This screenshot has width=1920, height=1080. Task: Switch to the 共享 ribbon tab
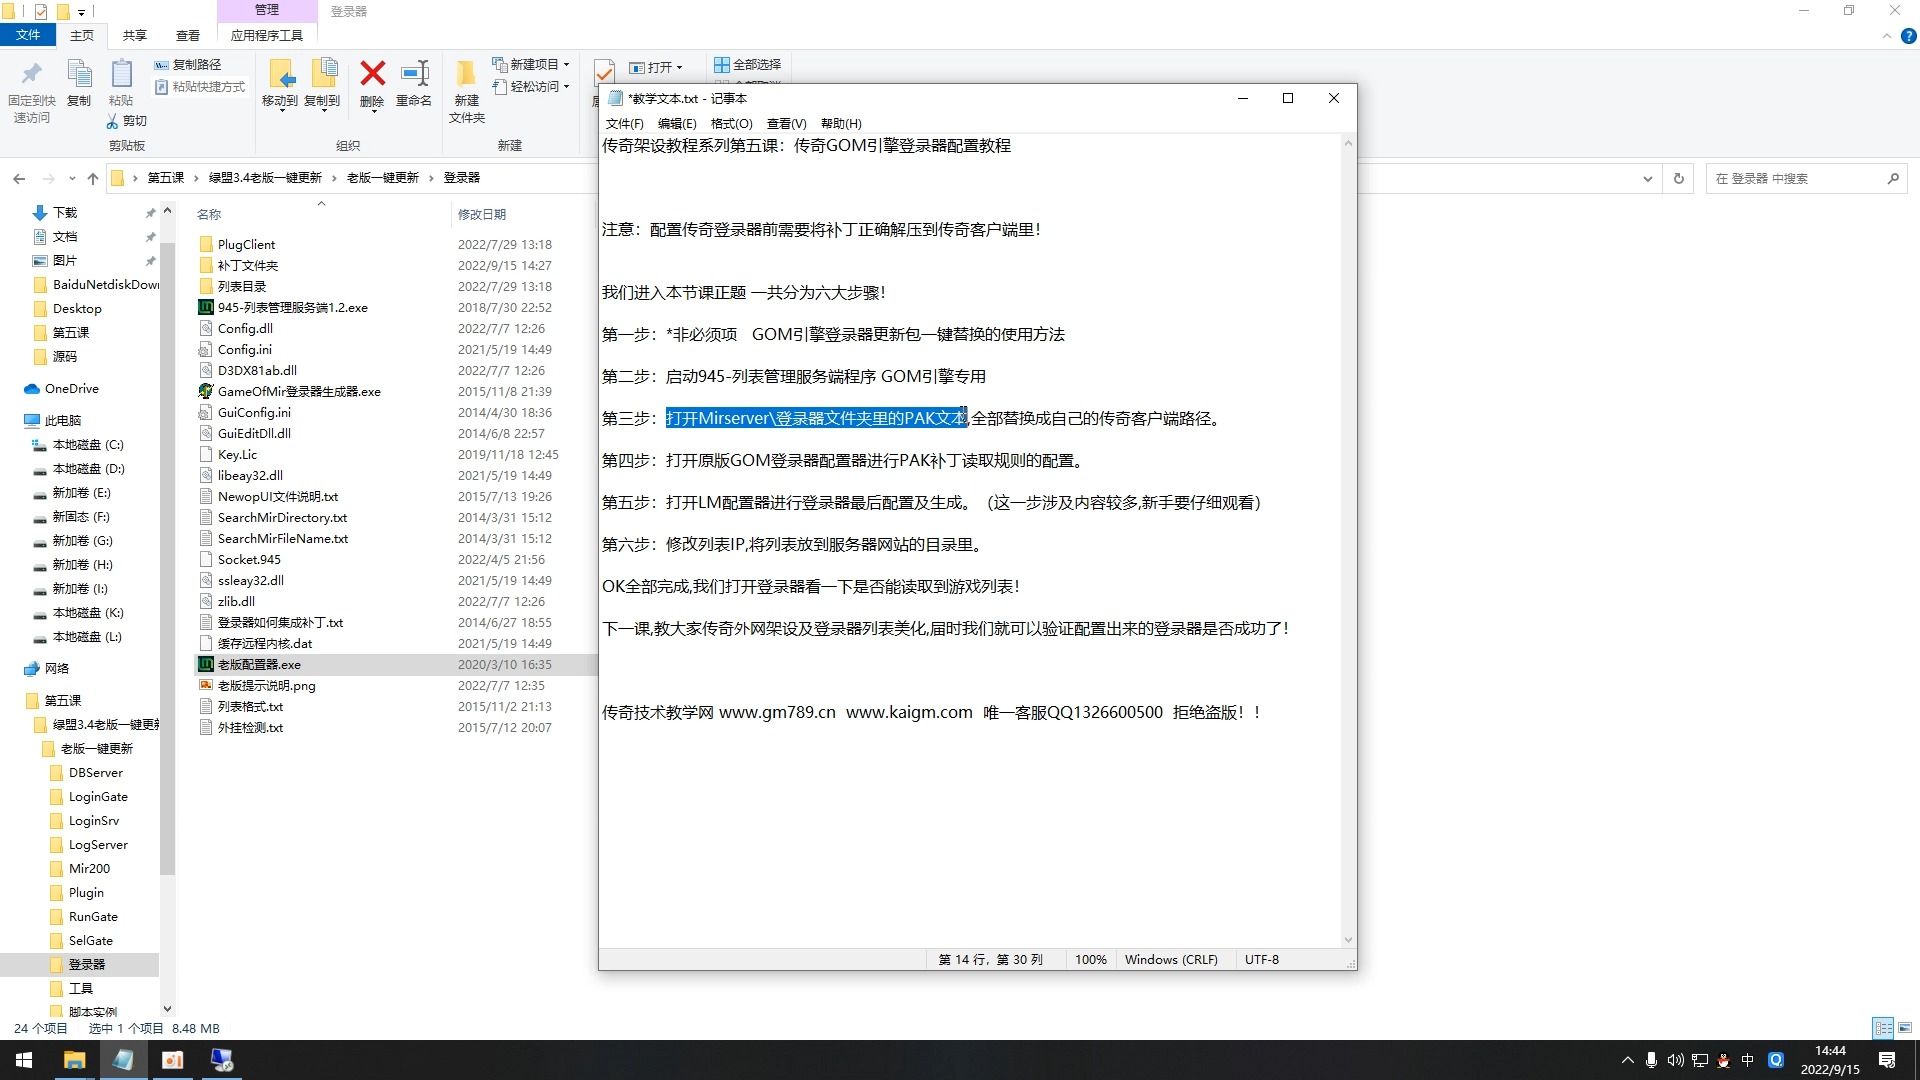[133, 34]
